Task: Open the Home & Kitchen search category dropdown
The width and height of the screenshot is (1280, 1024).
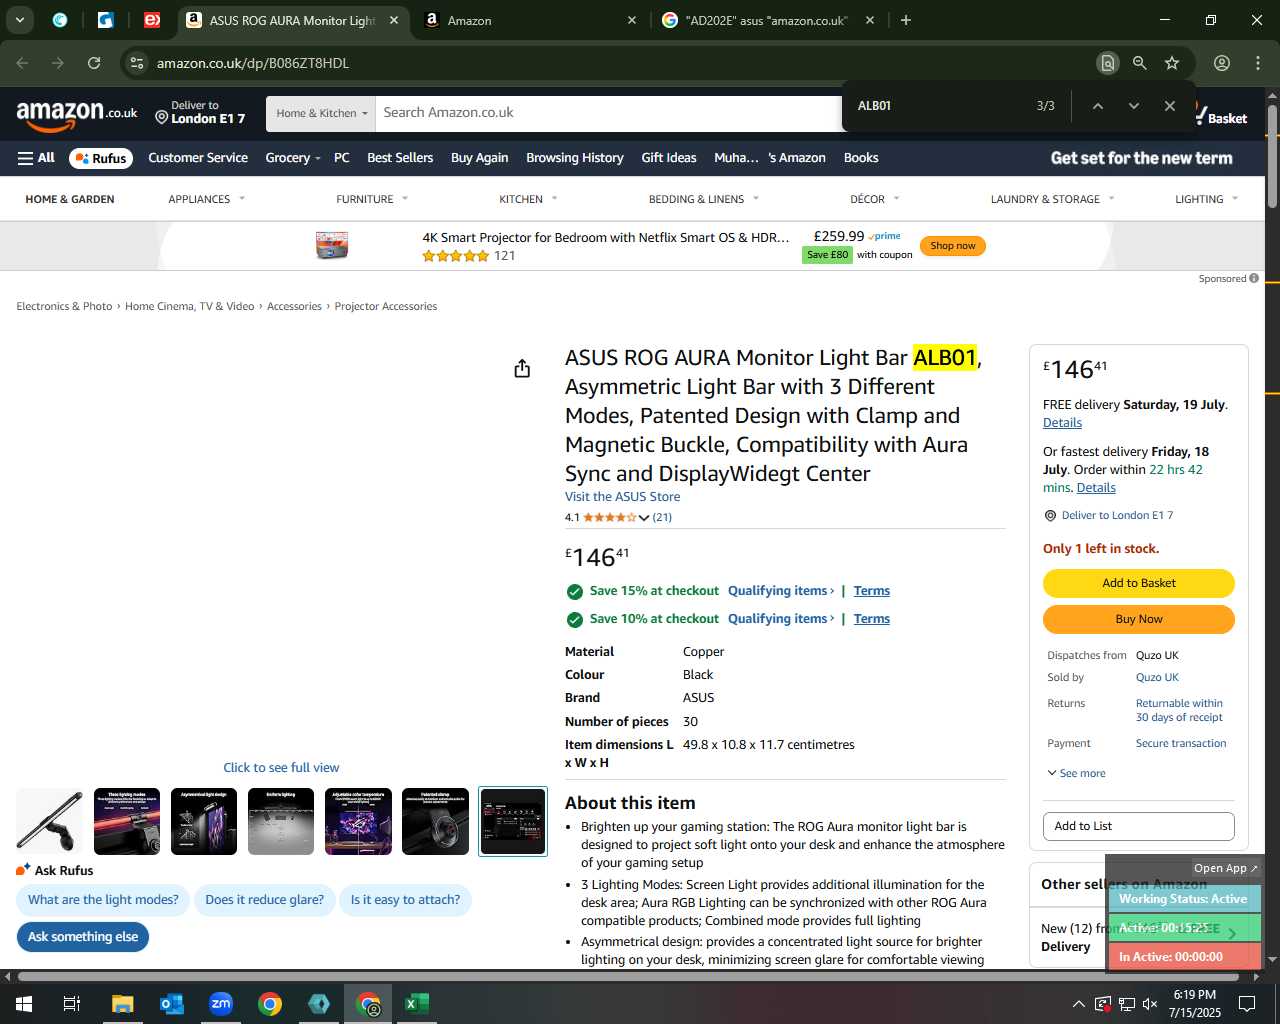Action: click(321, 113)
